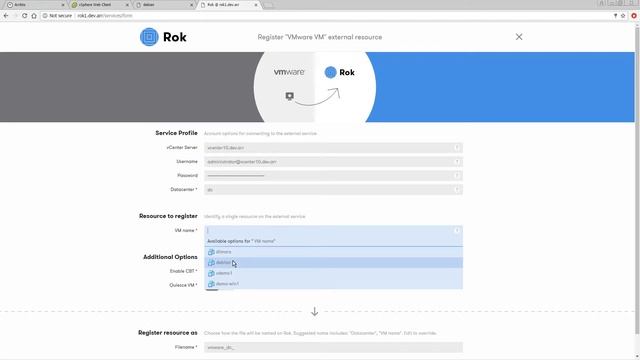640x360 pixels.
Task: Switch to the first browser tab
Action: click(x=35, y=4)
